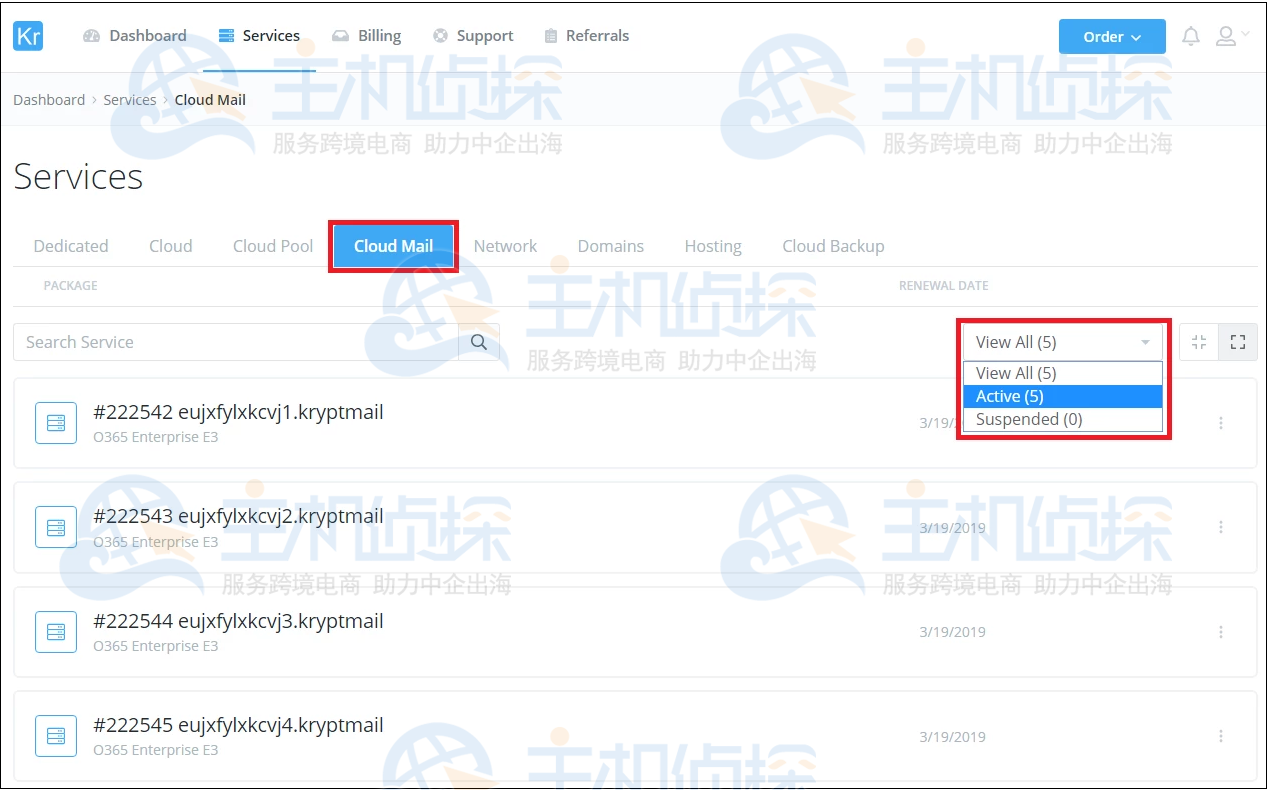The width and height of the screenshot is (1268, 790).
Task: Choose View All (5) option in list
Action: tap(1063, 373)
